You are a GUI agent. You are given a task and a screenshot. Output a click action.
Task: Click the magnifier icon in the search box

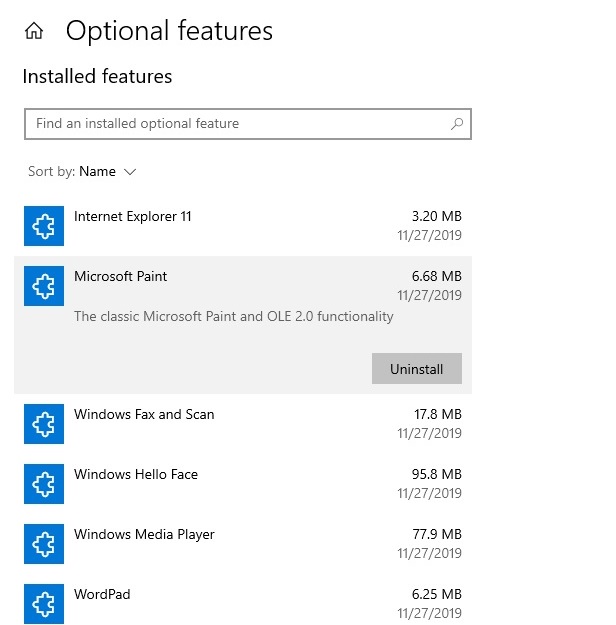pos(457,124)
